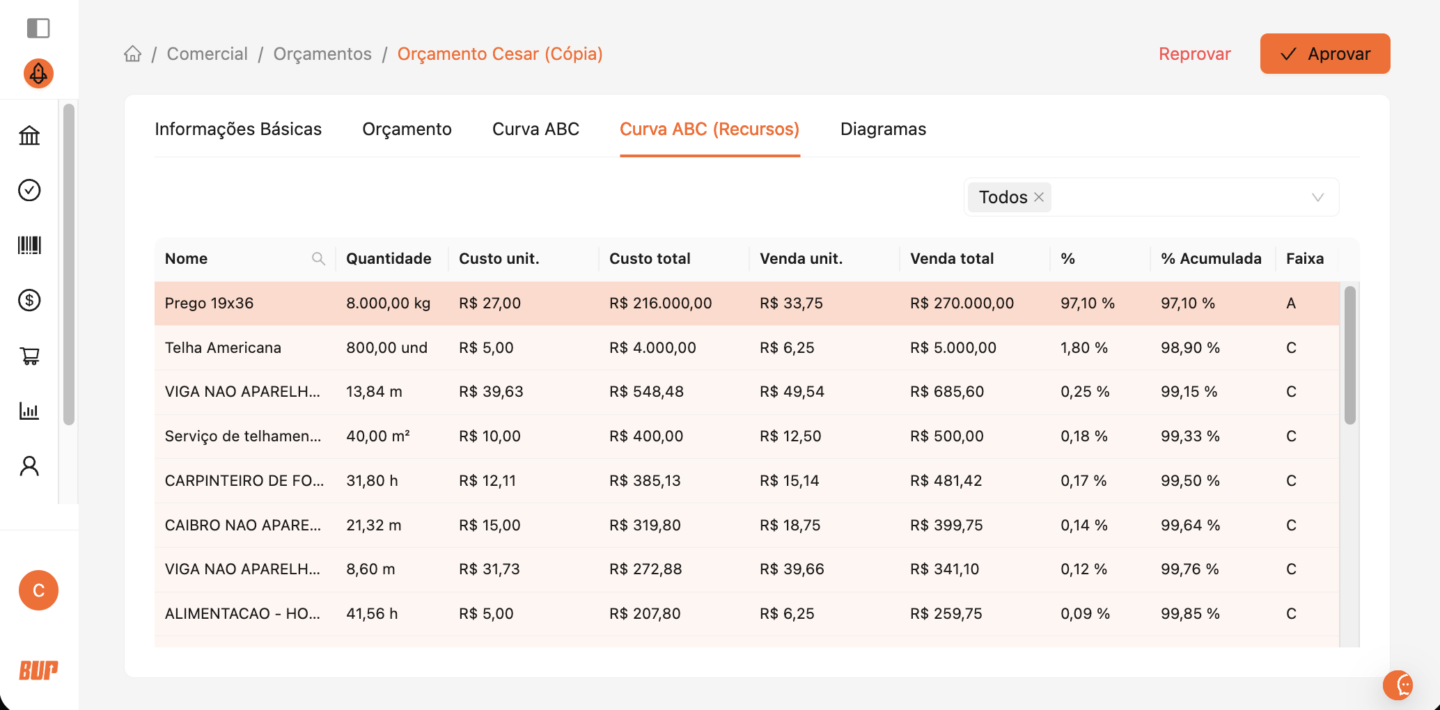The width and height of the screenshot is (1440, 710).
Task: Select the CAIBRO NAO APARE... row
Action: click(747, 525)
